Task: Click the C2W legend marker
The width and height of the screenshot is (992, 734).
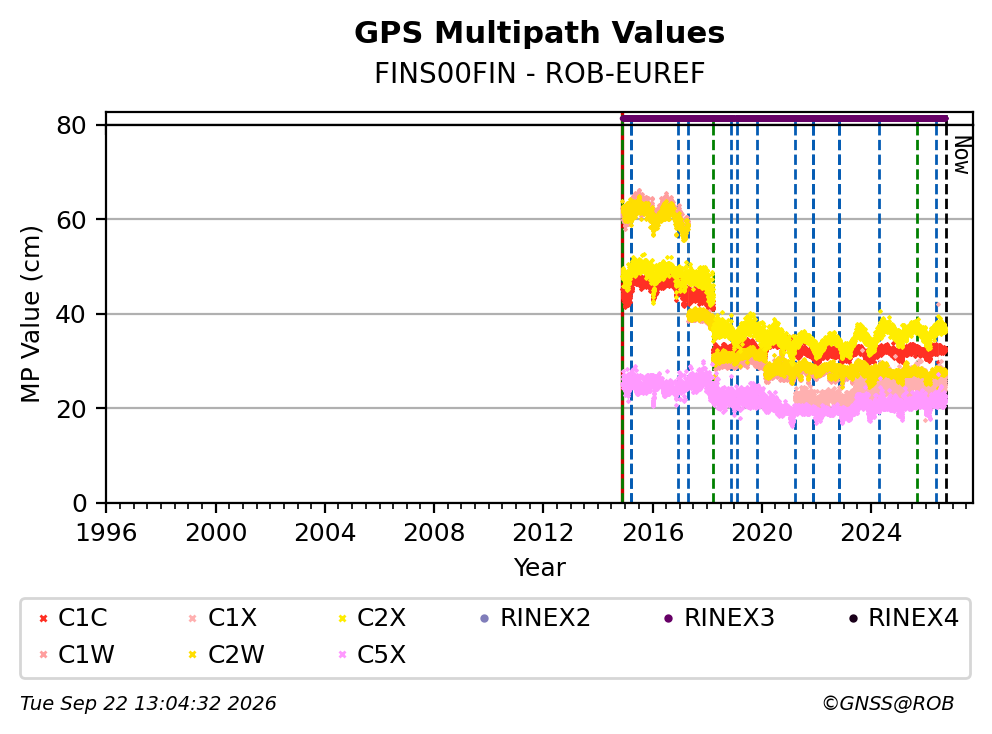Action: click(x=193, y=654)
